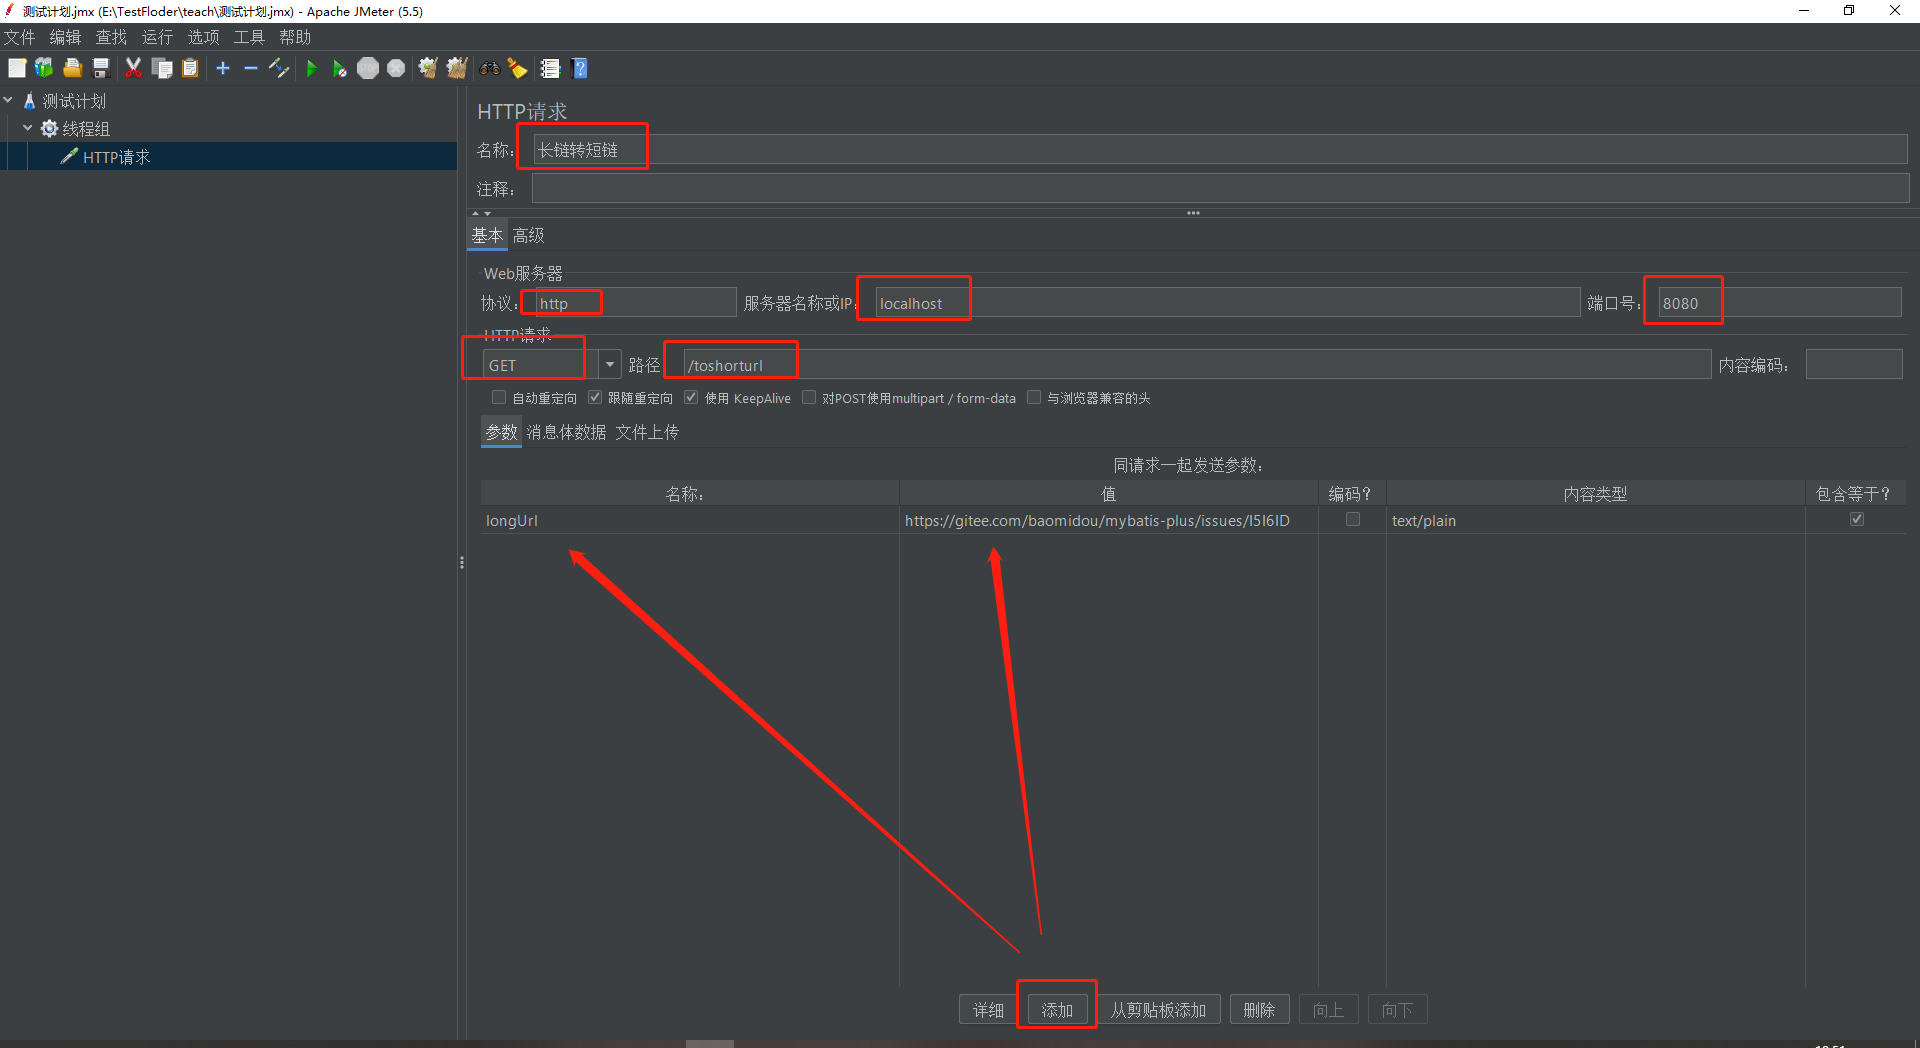Collapse the 测试计划 tree node

click(x=9, y=101)
